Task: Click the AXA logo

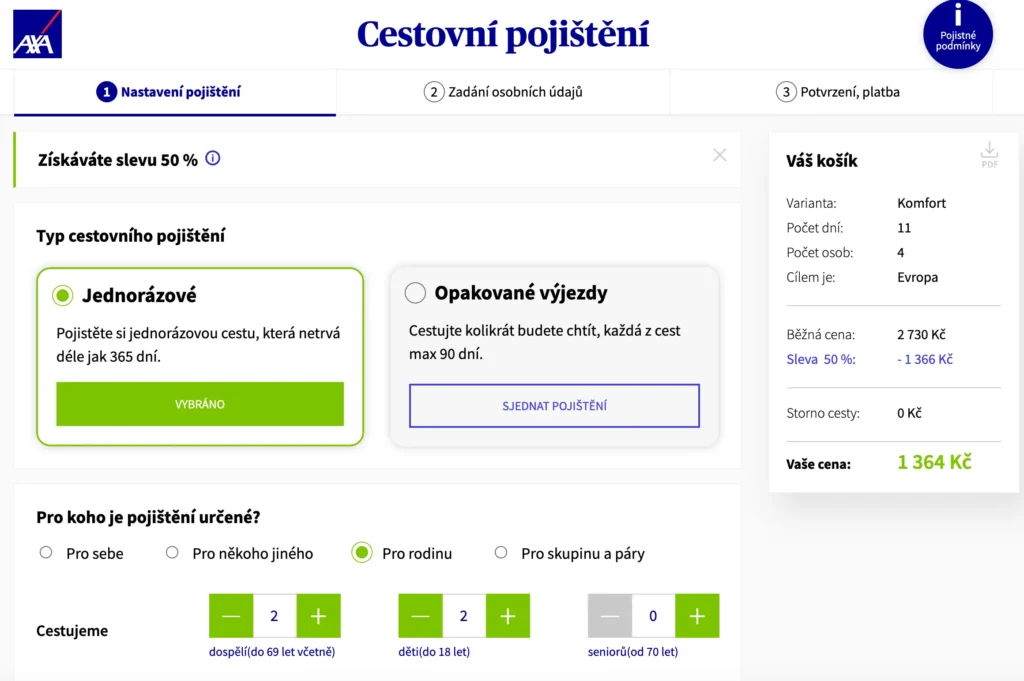Action: pos(37,34)
